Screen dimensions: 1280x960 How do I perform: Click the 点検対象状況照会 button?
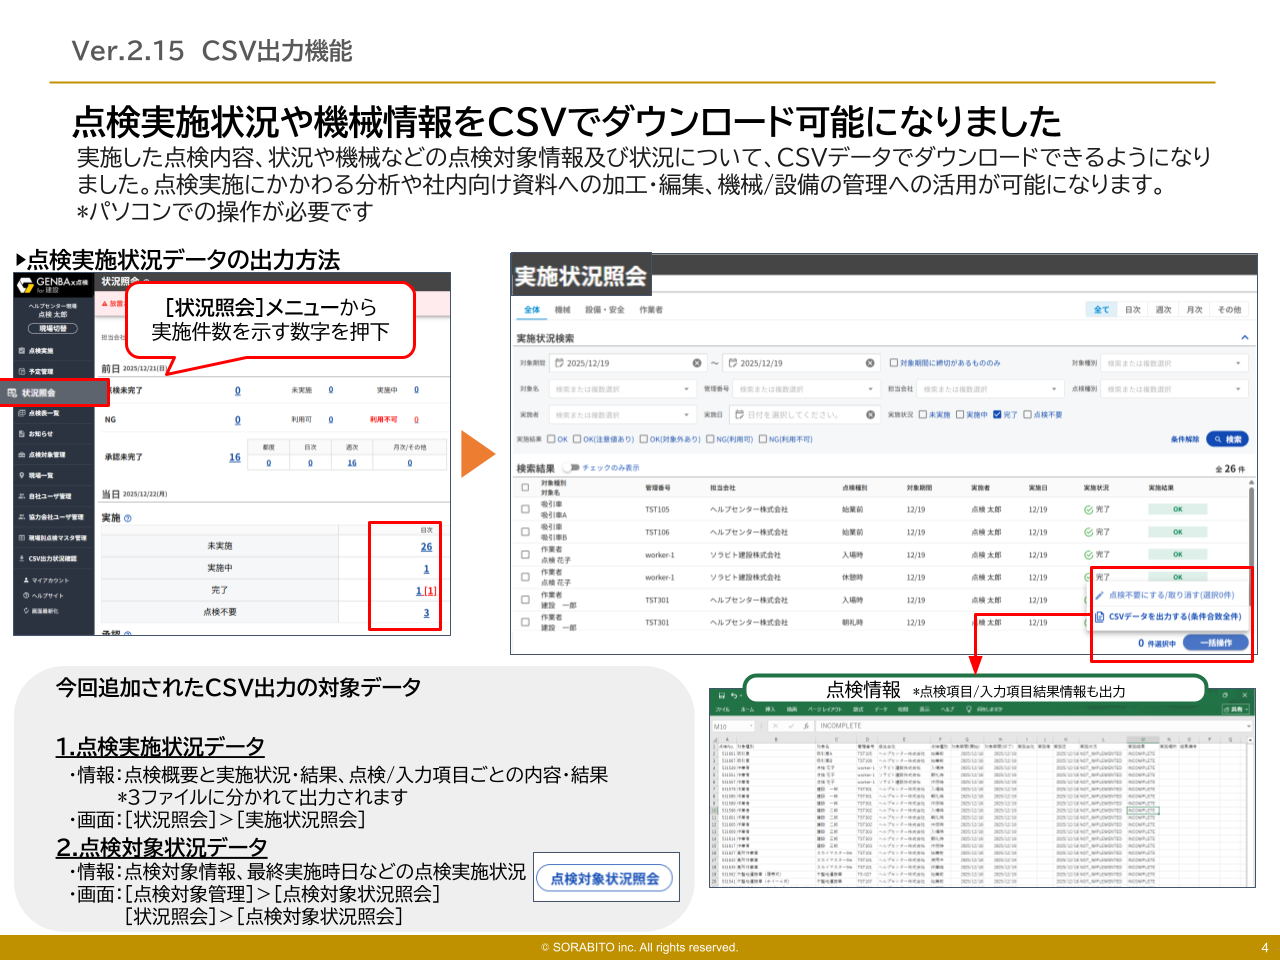click(605, 879)
